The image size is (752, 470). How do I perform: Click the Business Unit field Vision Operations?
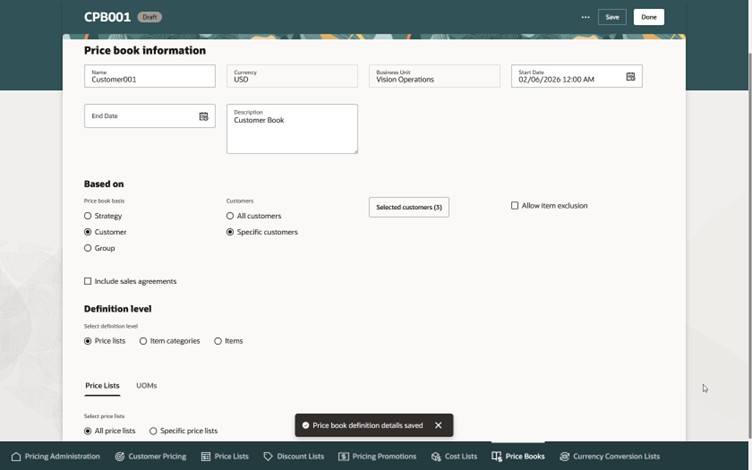tap(435, 76)
